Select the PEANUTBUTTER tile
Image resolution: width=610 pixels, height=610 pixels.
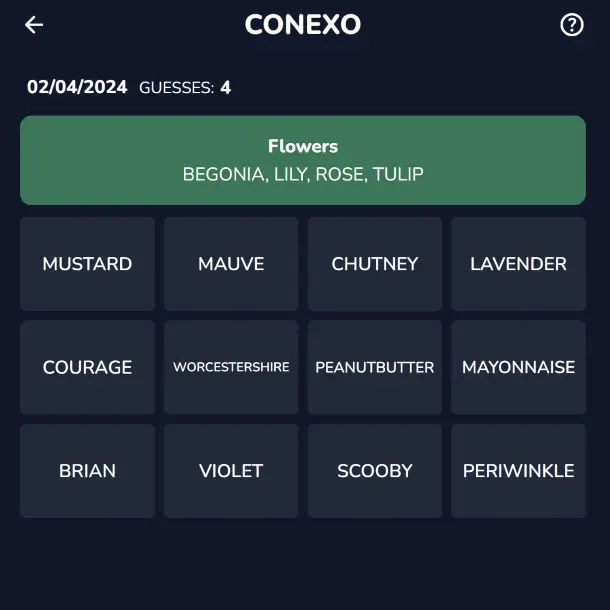click(x=375, y=367)
